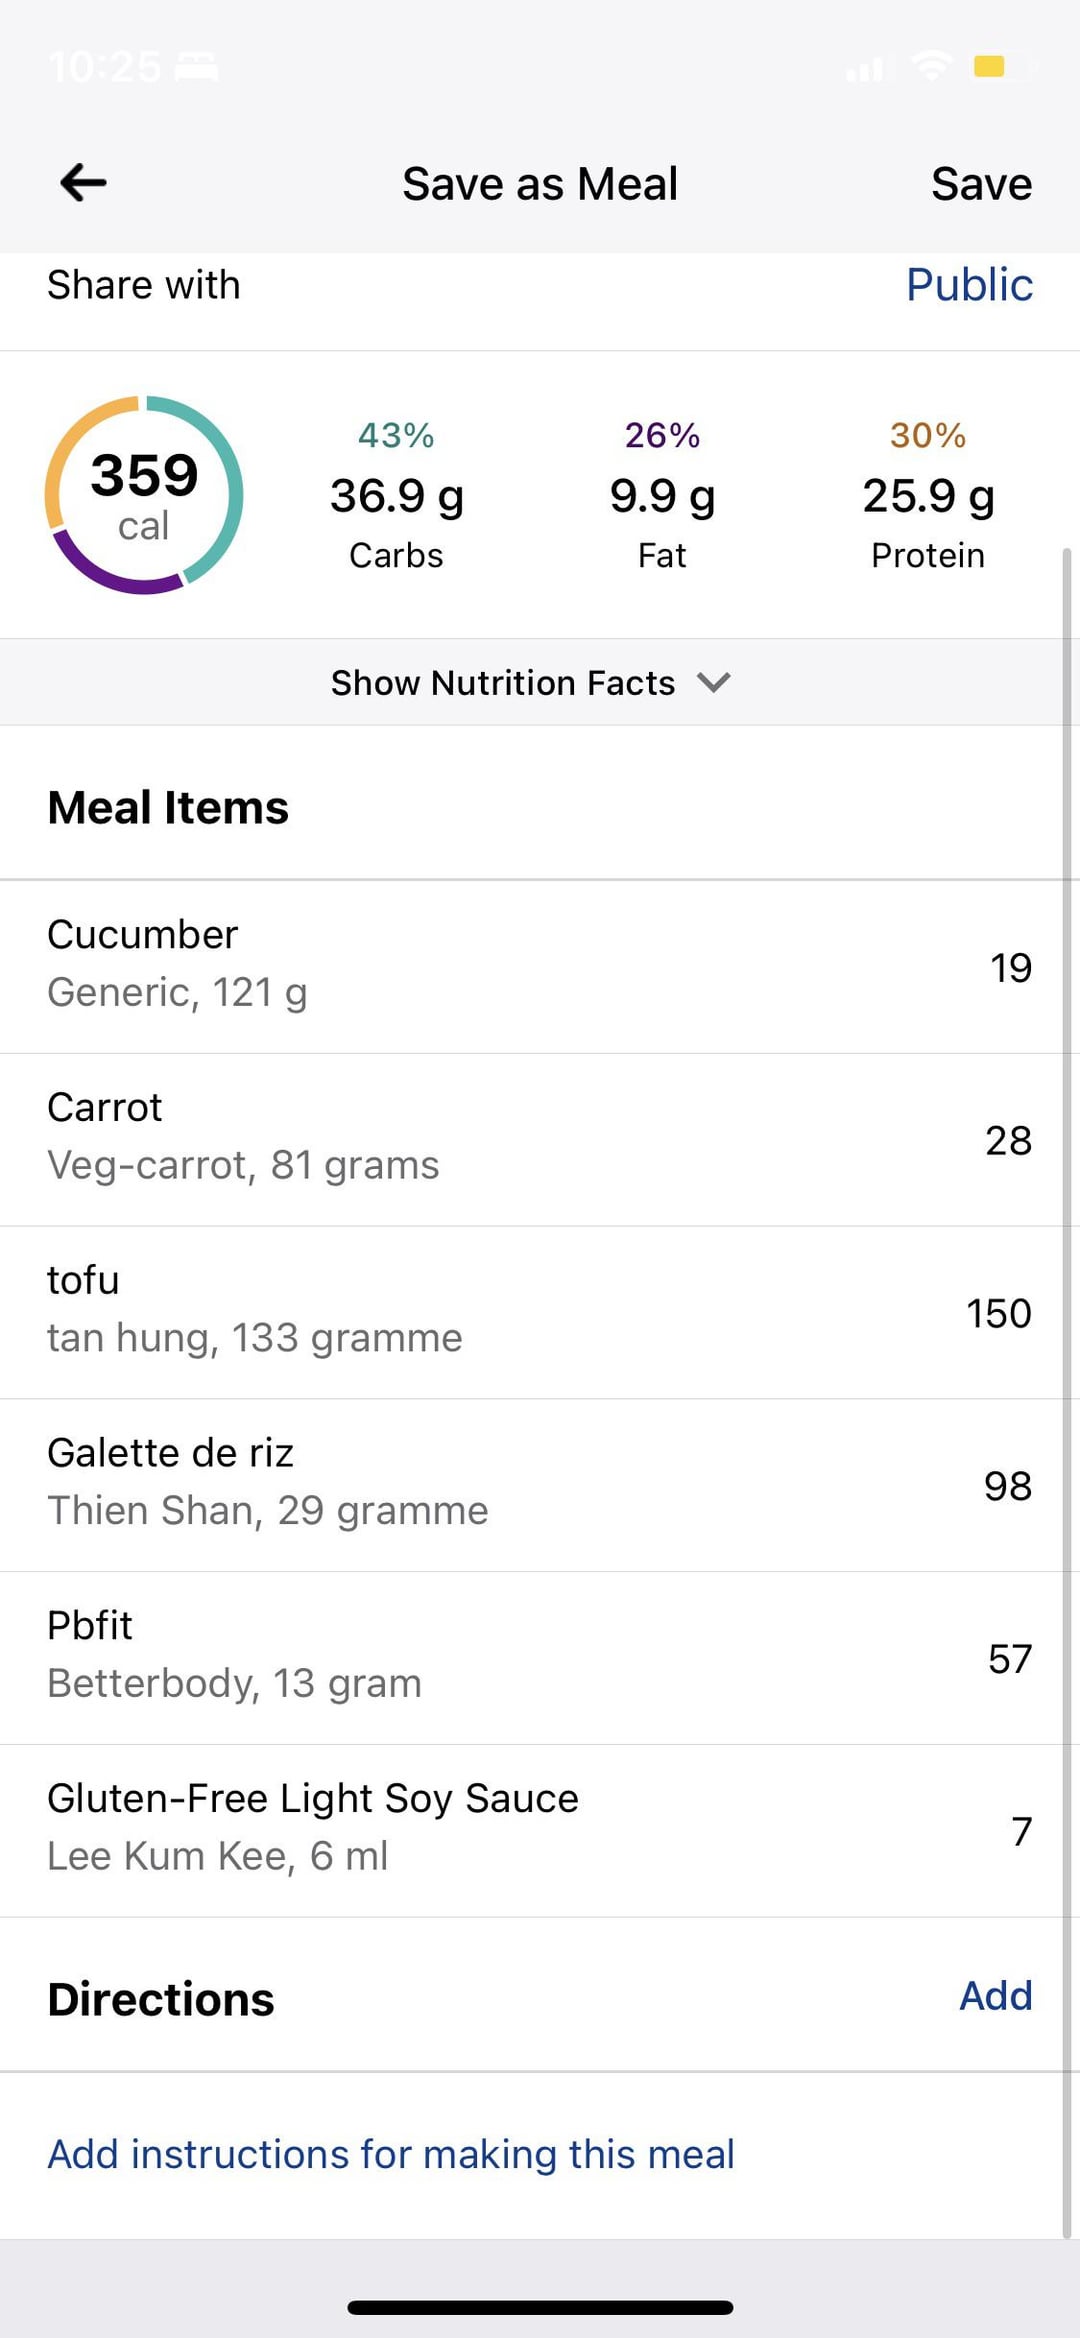Tap the 359 cal macro ring
The width and height of the screenshot is (1080, 2338).
point(144,495)
